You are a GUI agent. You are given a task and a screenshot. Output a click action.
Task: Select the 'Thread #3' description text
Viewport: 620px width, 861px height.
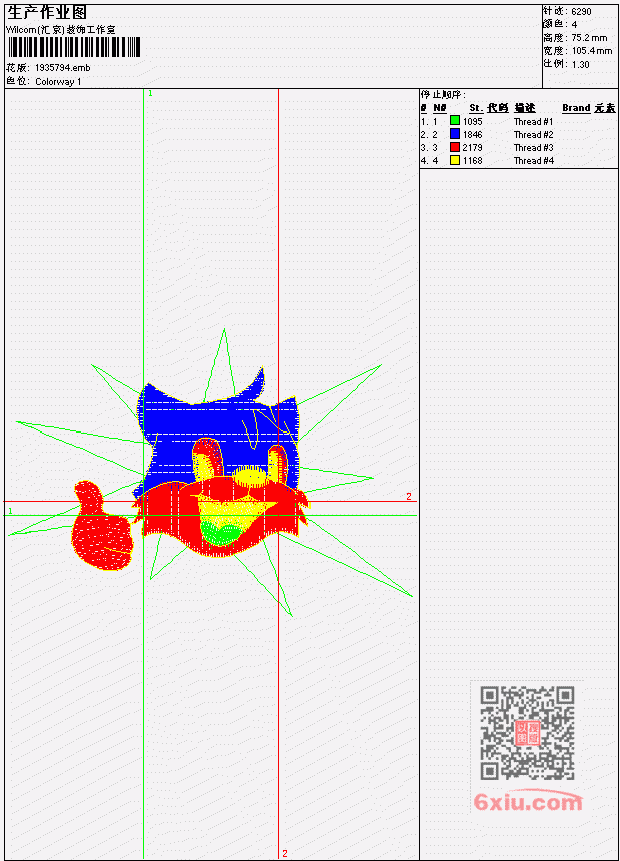point(533,148)
